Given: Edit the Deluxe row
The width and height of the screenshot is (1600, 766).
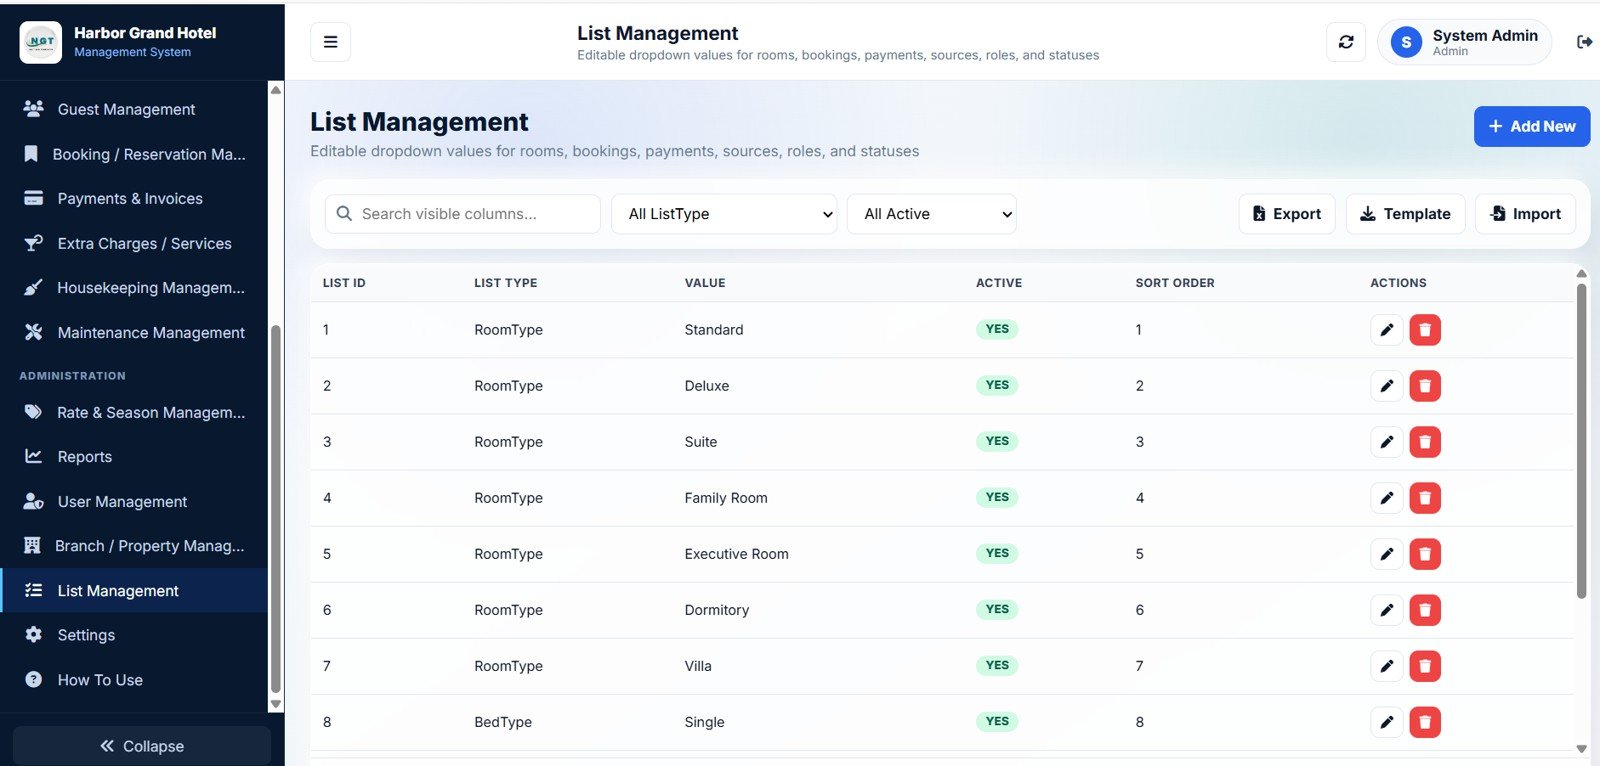Looking at the screenshot, I should point(1386,386).
